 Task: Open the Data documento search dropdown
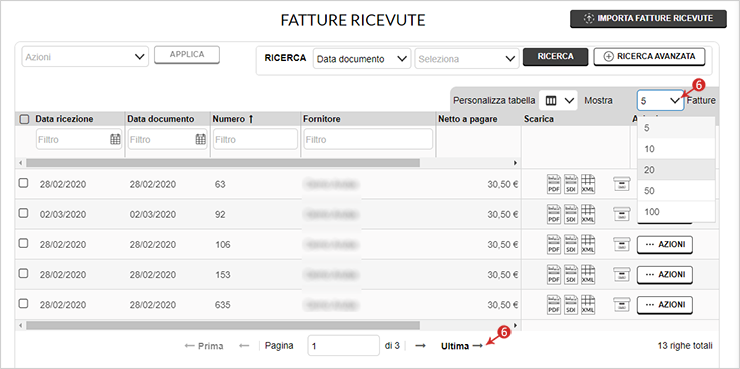coord(362,59)
